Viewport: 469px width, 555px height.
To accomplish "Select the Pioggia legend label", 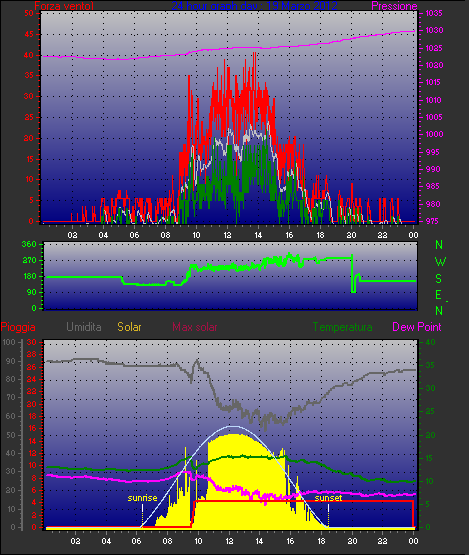I will [x=18, y=327].
